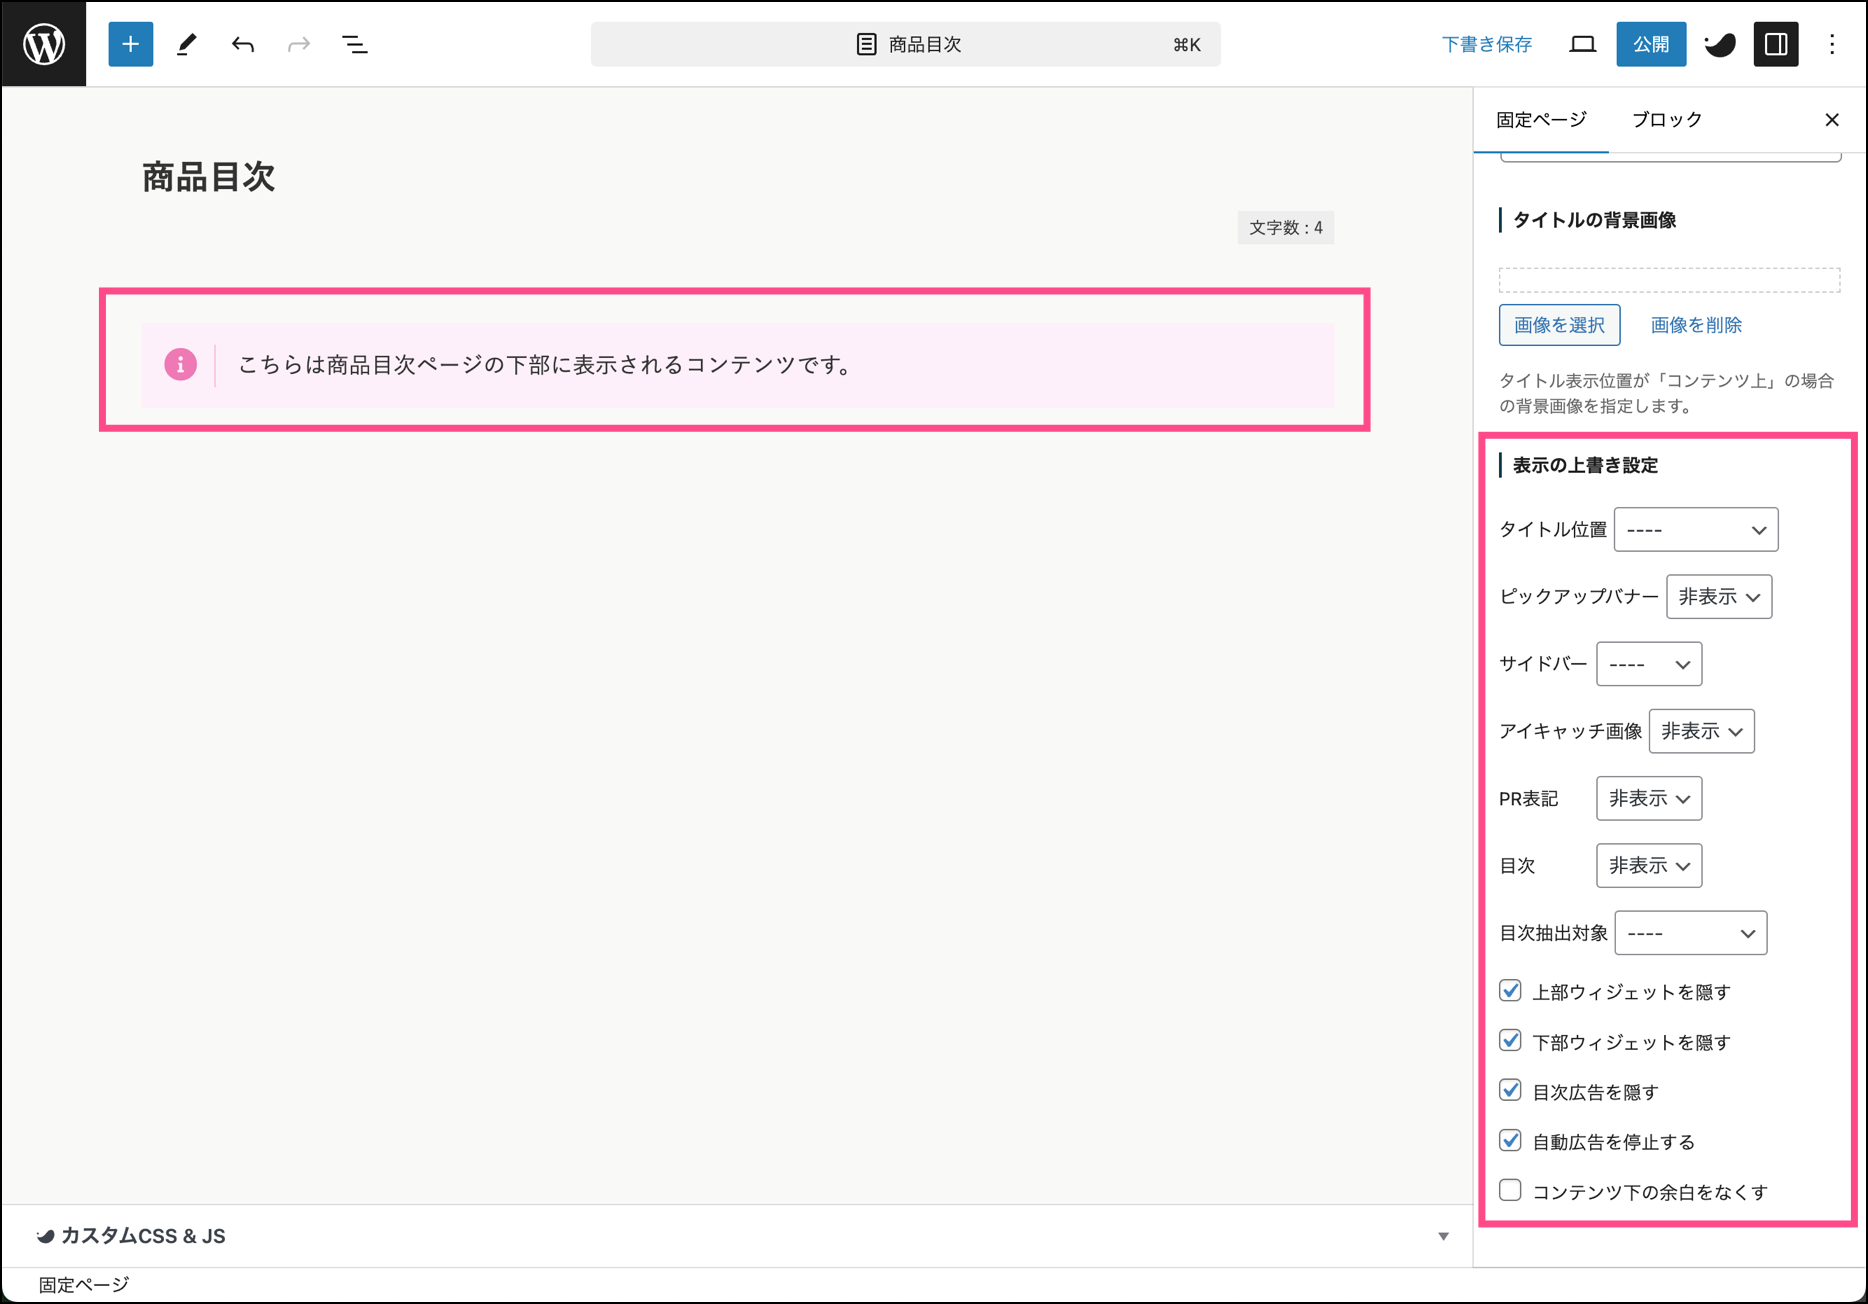Expand the ピックアップバナー dropdown
This screenshot has width=1868, height=1304.
point(1718,597)
